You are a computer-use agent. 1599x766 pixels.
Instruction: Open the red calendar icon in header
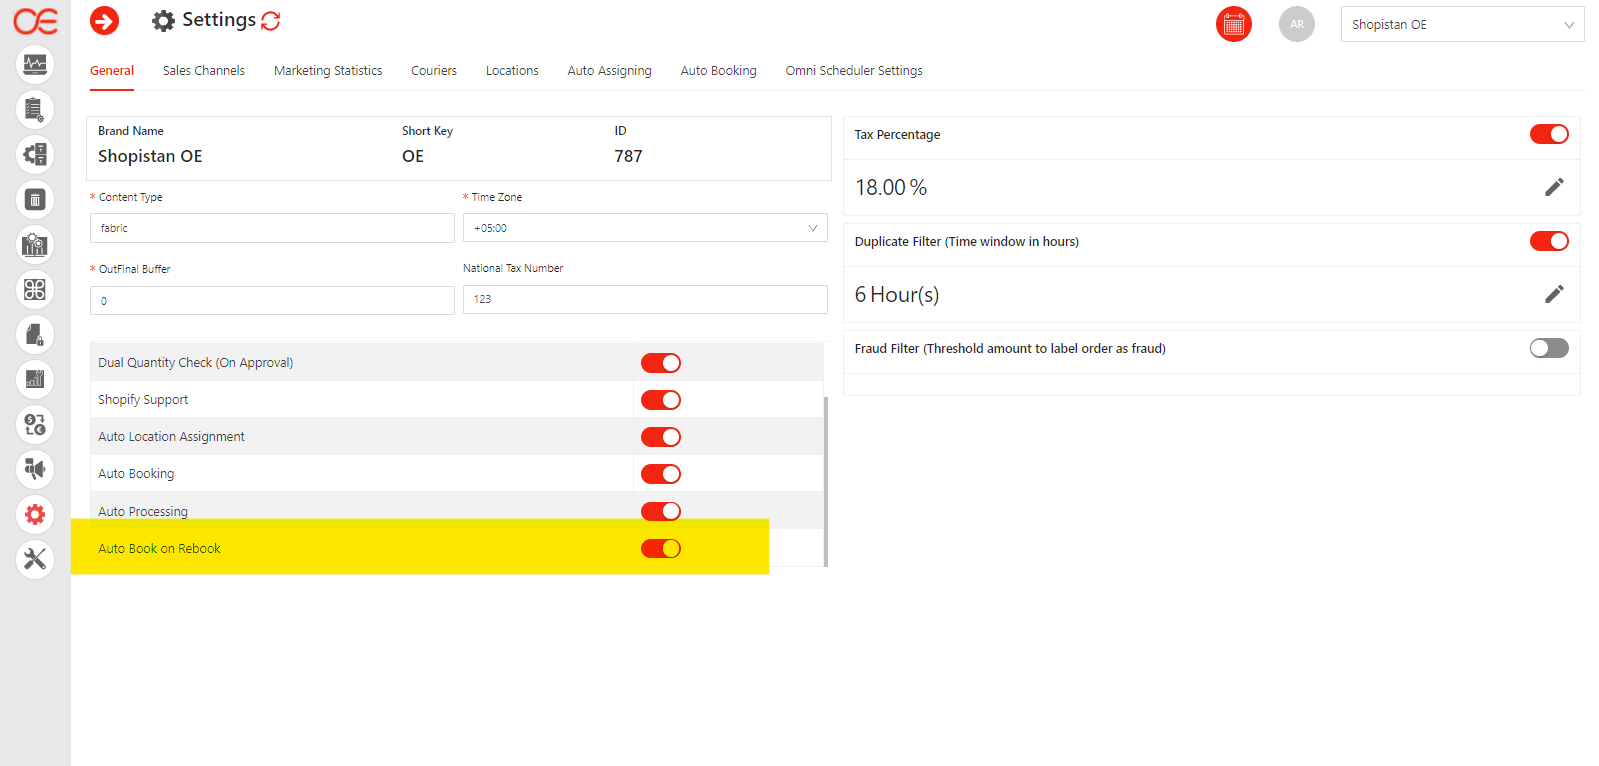[x=1233, y=24]
